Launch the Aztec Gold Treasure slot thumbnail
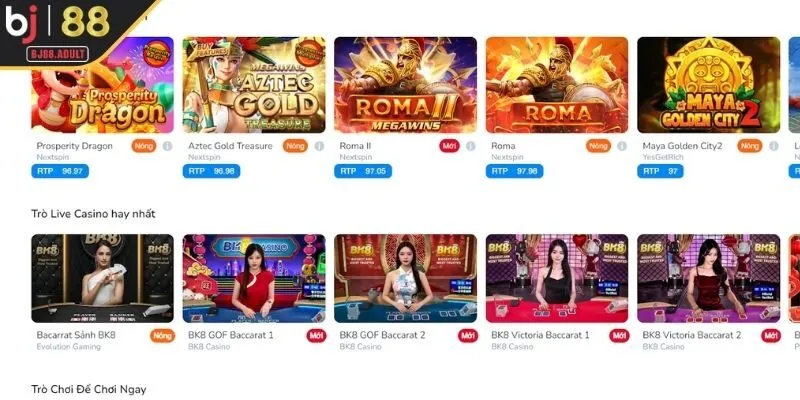 pyautogui.click(x=254, y=85)
